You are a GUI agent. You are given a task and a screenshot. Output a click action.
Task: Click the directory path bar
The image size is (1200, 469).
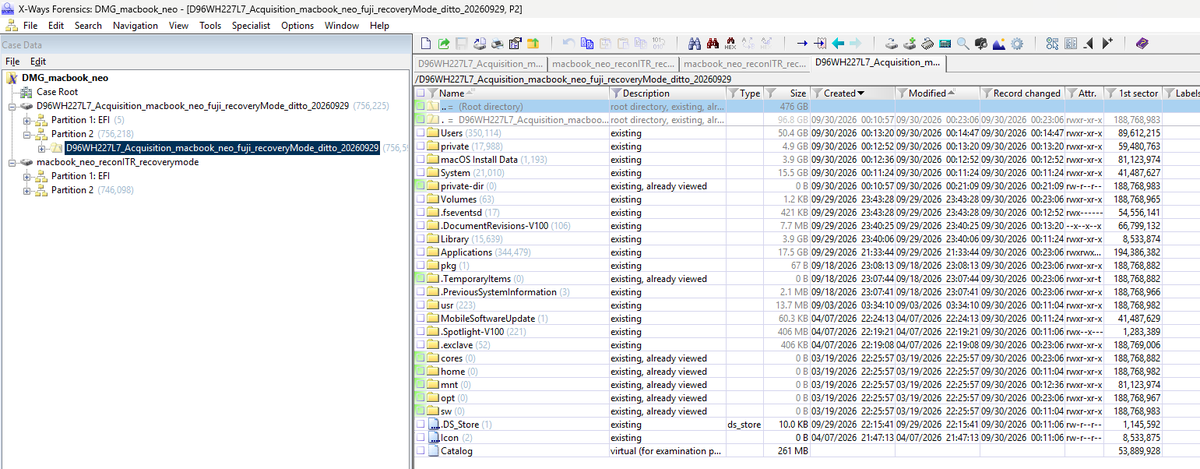[x=805, y=79]
